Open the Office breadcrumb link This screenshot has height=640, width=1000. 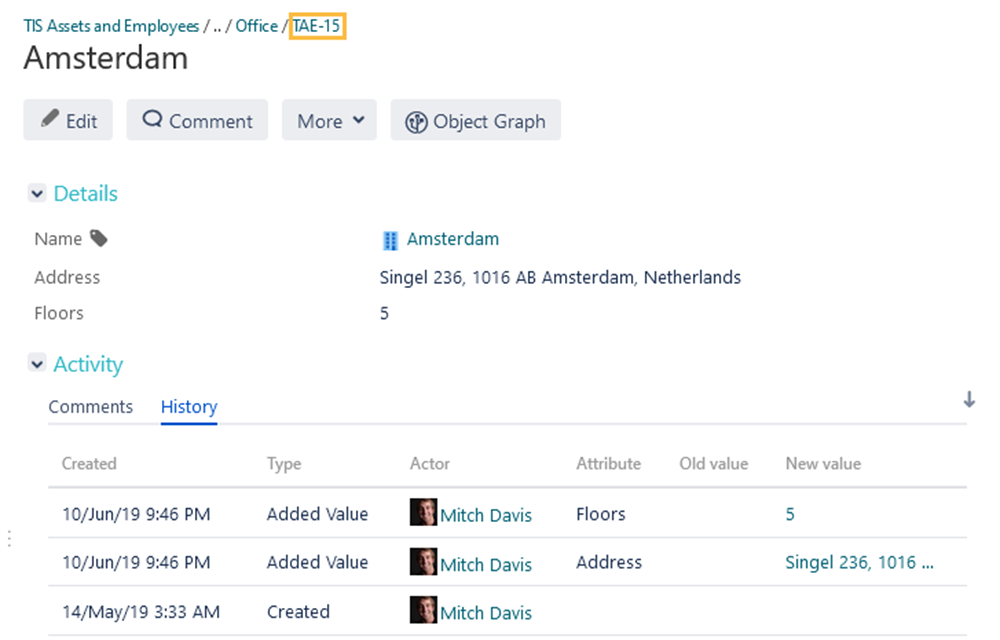256,26
